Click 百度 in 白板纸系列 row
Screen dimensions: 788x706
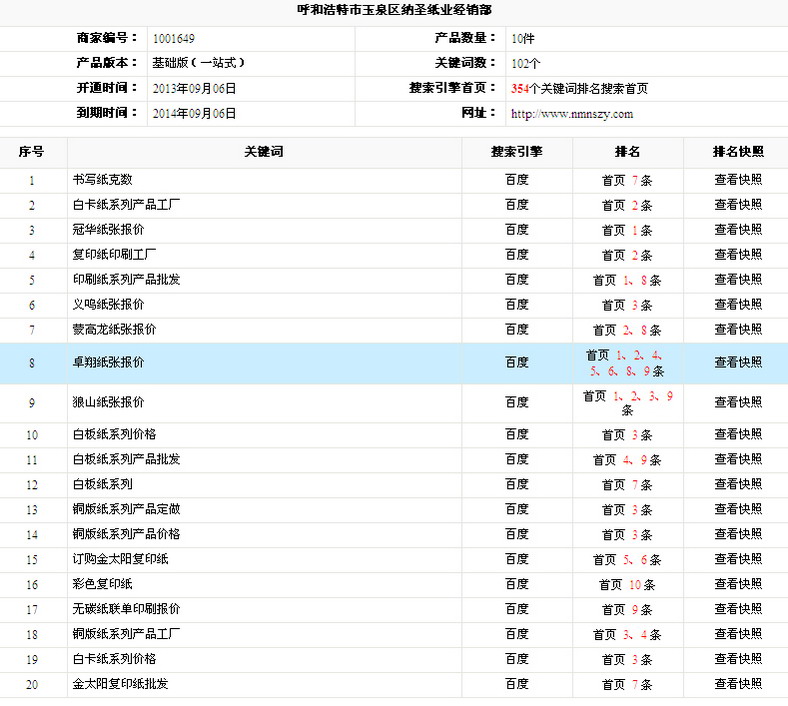pos(517,484)
